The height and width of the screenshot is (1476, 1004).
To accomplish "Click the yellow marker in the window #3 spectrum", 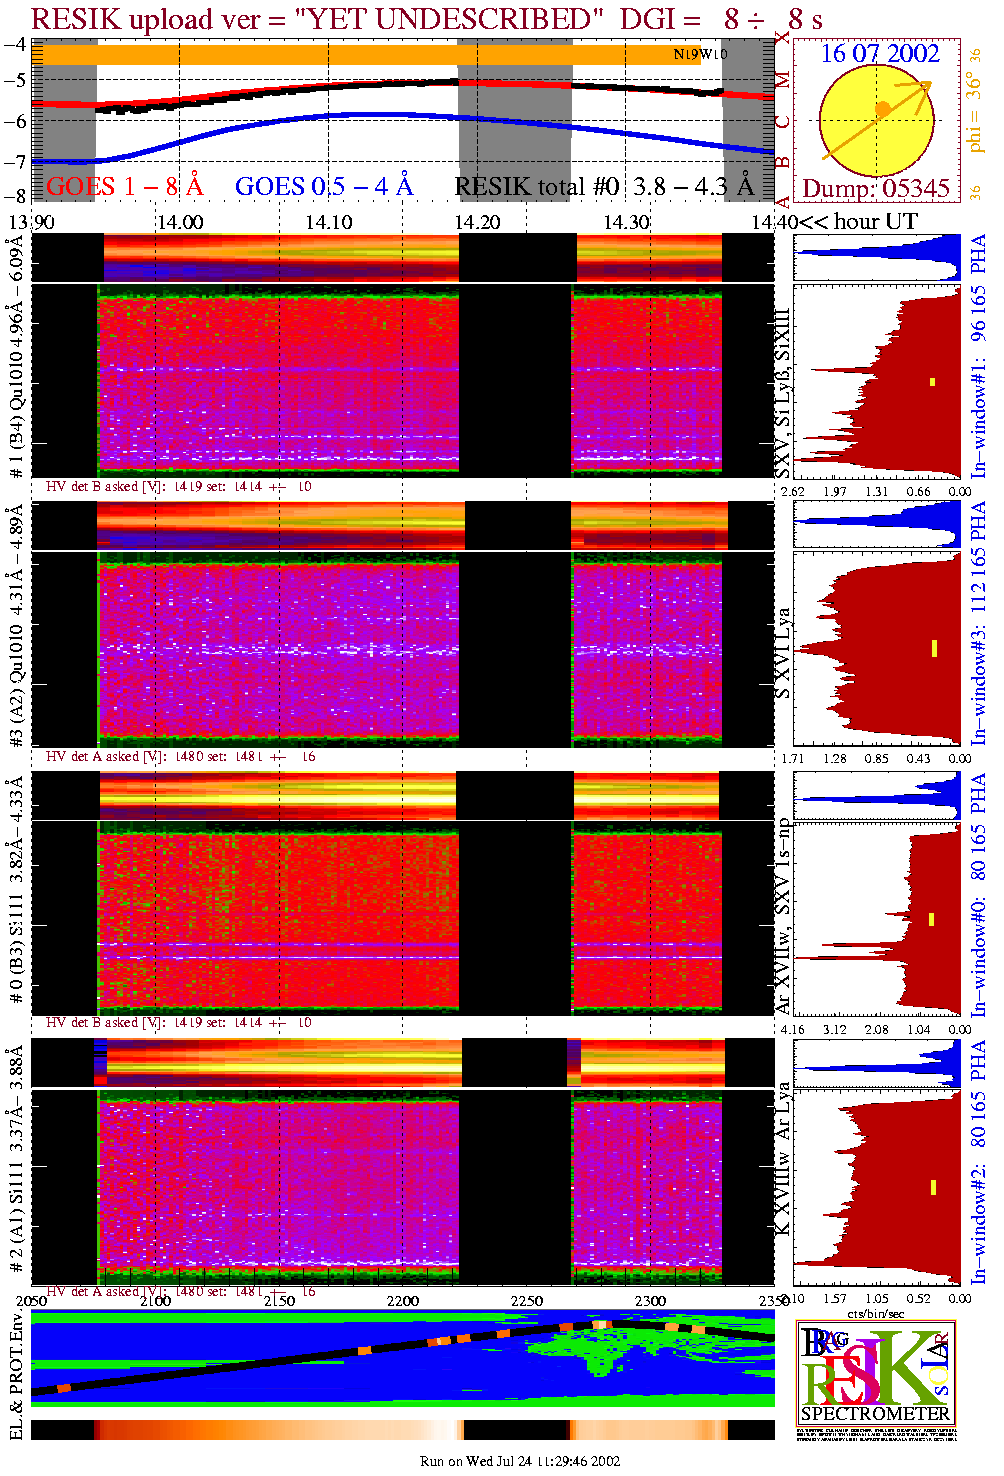I will point(934,648).
